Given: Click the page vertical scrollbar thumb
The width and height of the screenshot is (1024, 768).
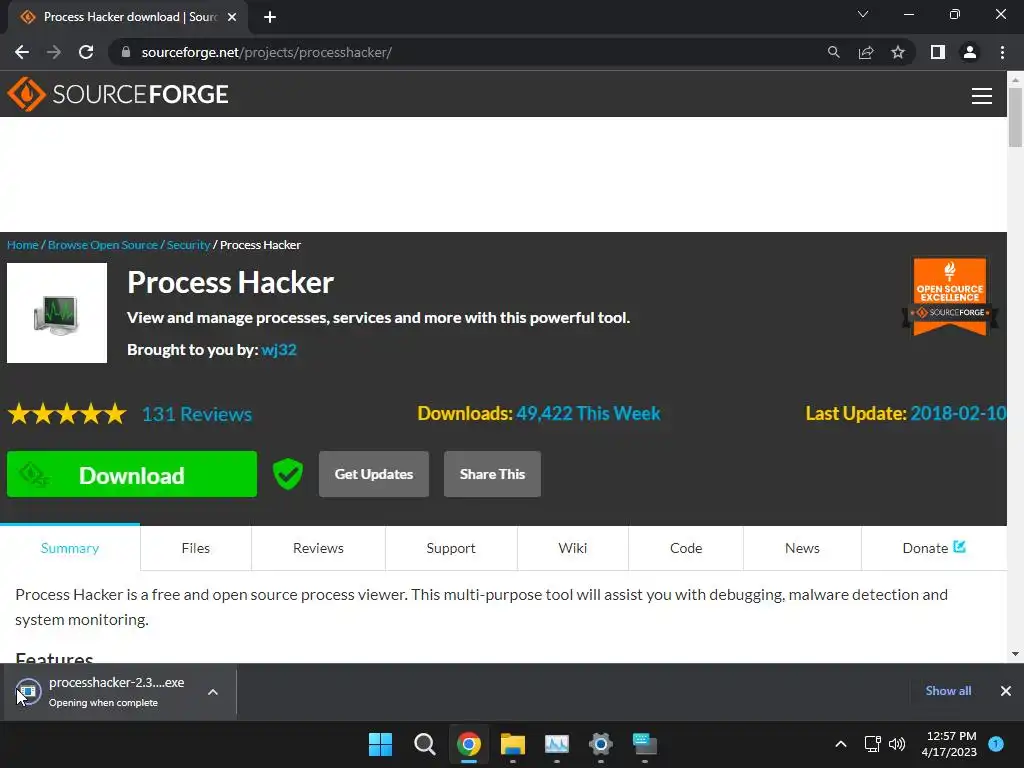Looking at the screenshot, I should (x=1015, y=118).
